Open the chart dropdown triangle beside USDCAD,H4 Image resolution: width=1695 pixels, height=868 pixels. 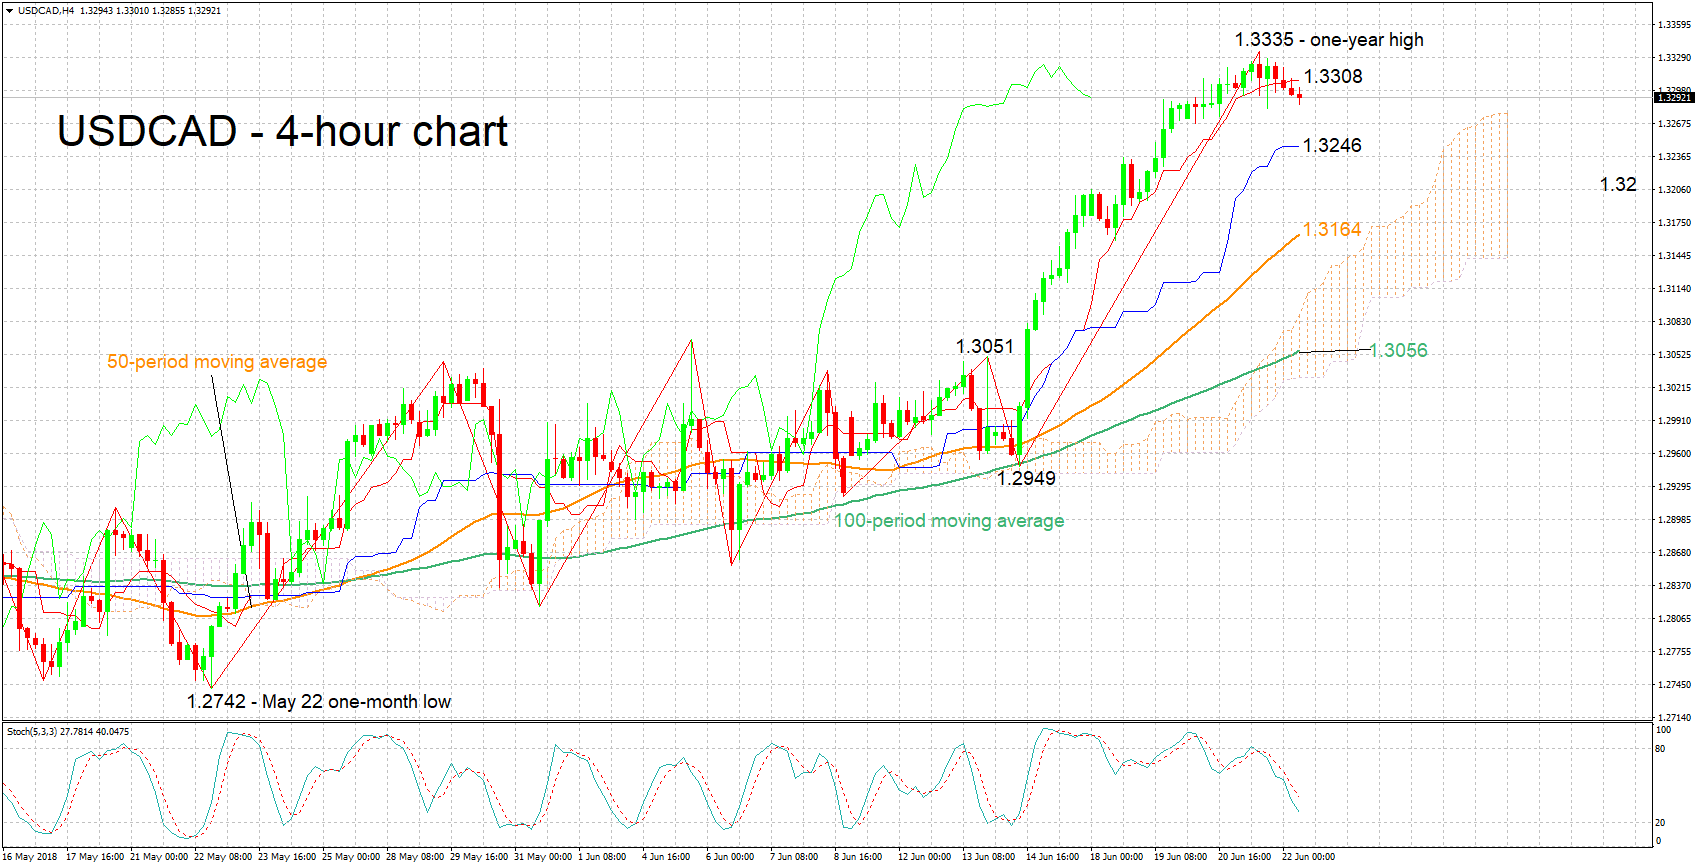9,10
